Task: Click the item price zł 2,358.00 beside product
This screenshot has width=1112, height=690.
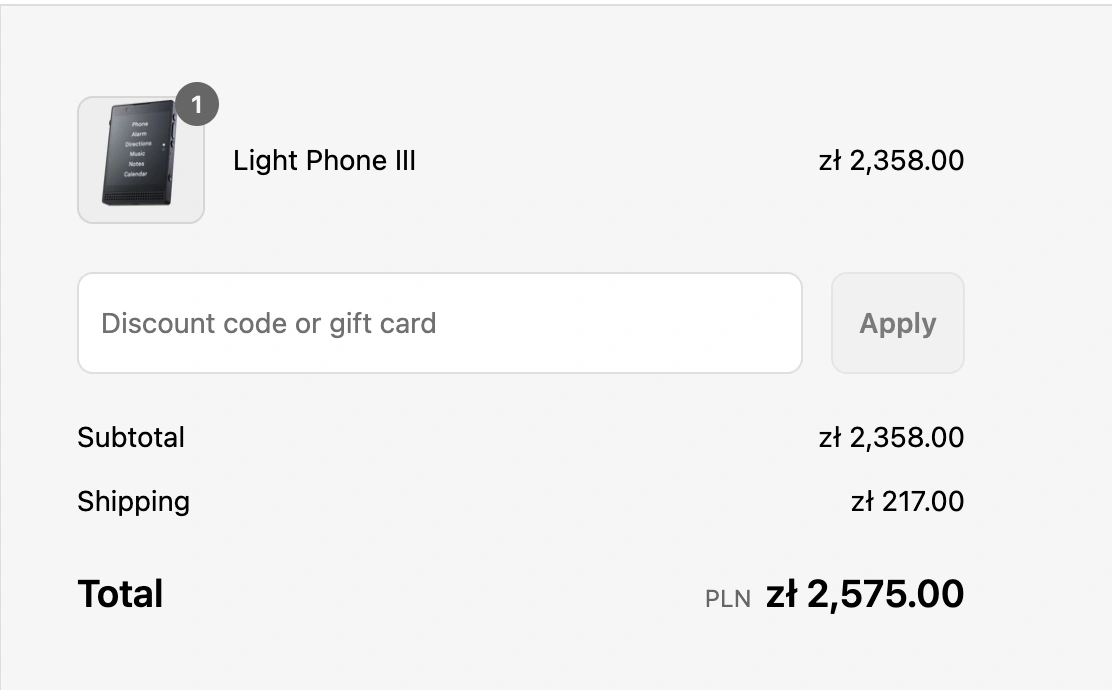Action: [891, 160]
